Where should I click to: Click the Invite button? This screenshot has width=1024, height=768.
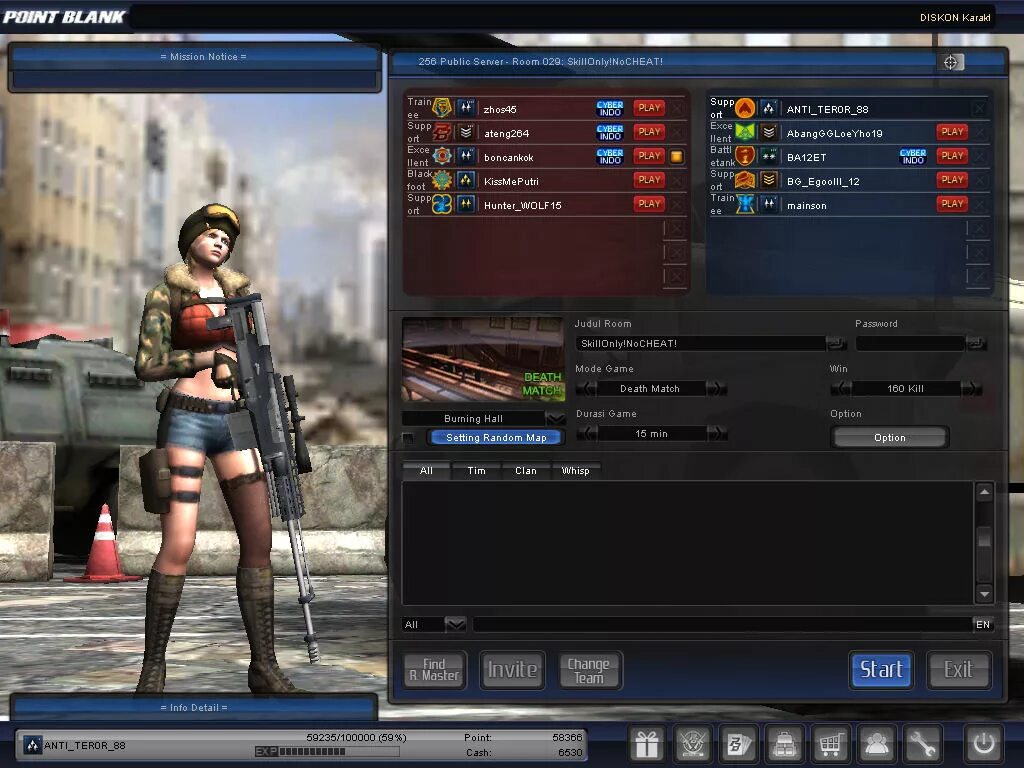513,669
